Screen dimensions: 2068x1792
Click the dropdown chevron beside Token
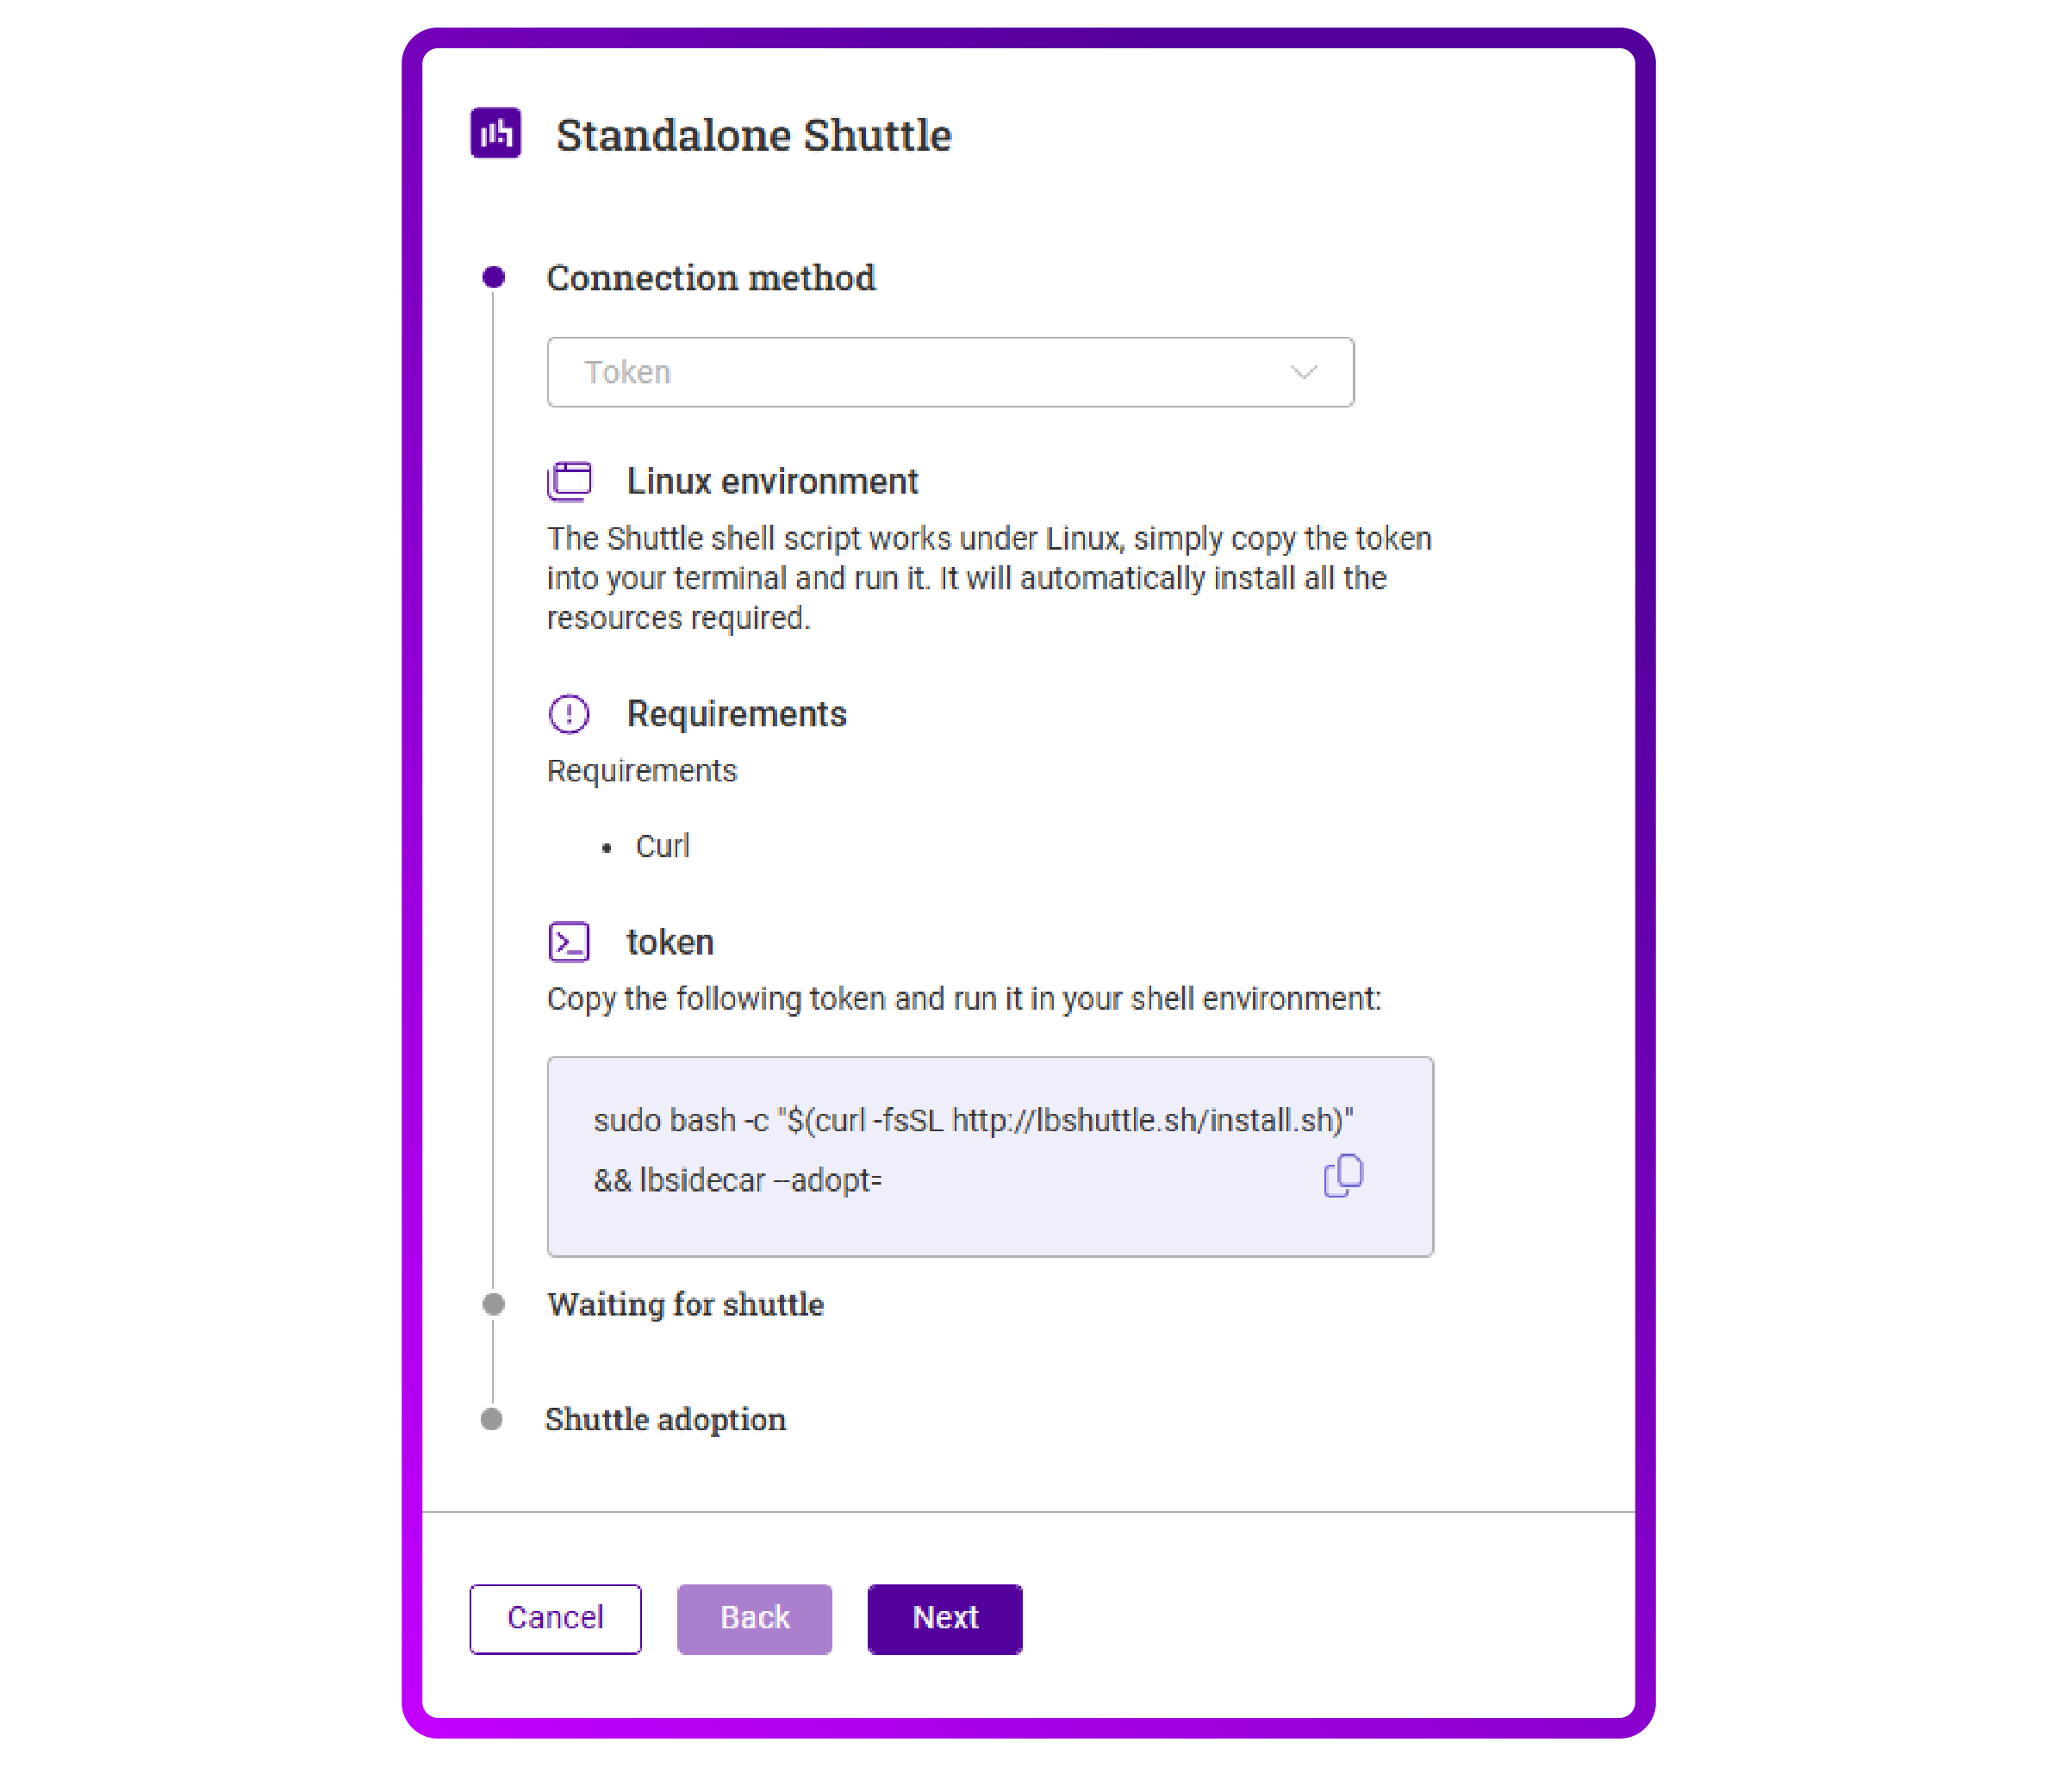pos(1302,372)
